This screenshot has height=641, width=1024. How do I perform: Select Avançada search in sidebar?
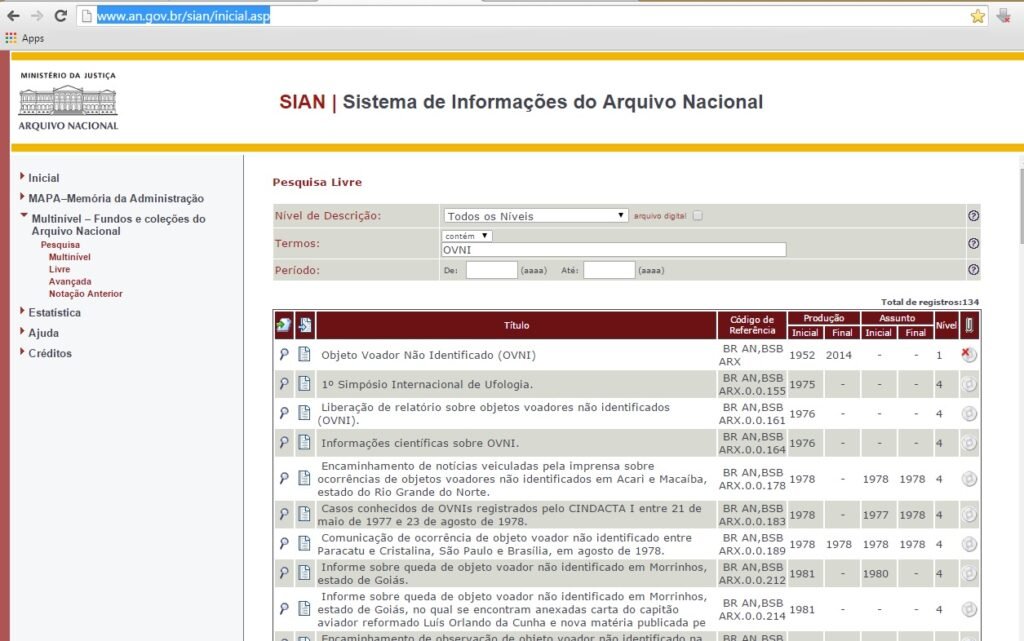tap(69, 282)
